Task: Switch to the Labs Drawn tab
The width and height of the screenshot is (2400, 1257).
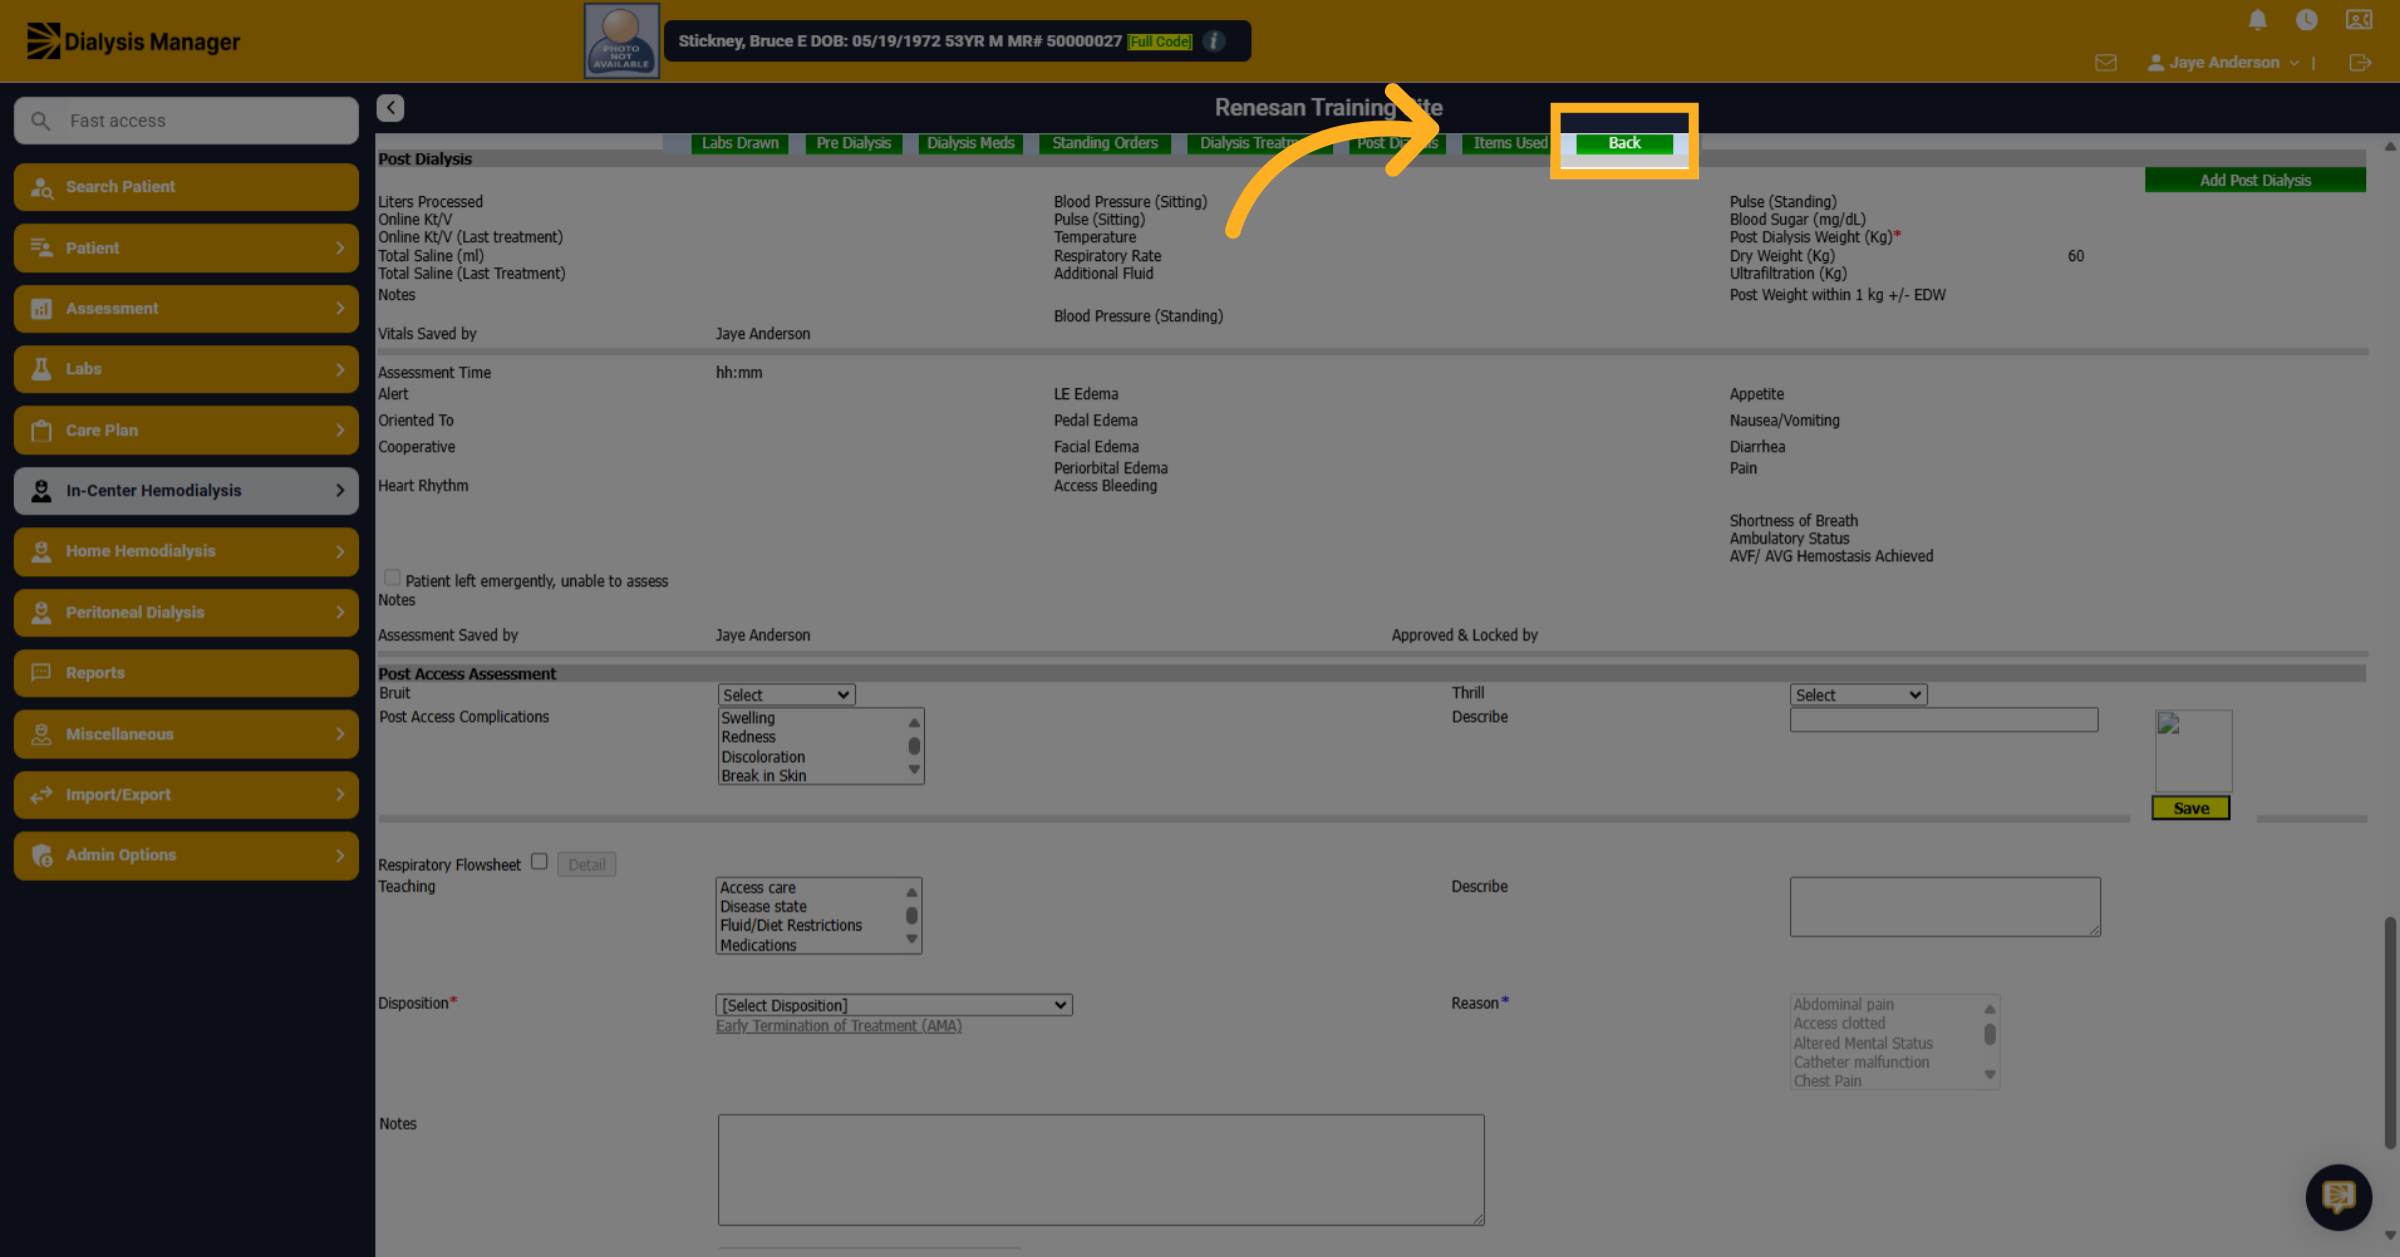Action: click(740, 143)
